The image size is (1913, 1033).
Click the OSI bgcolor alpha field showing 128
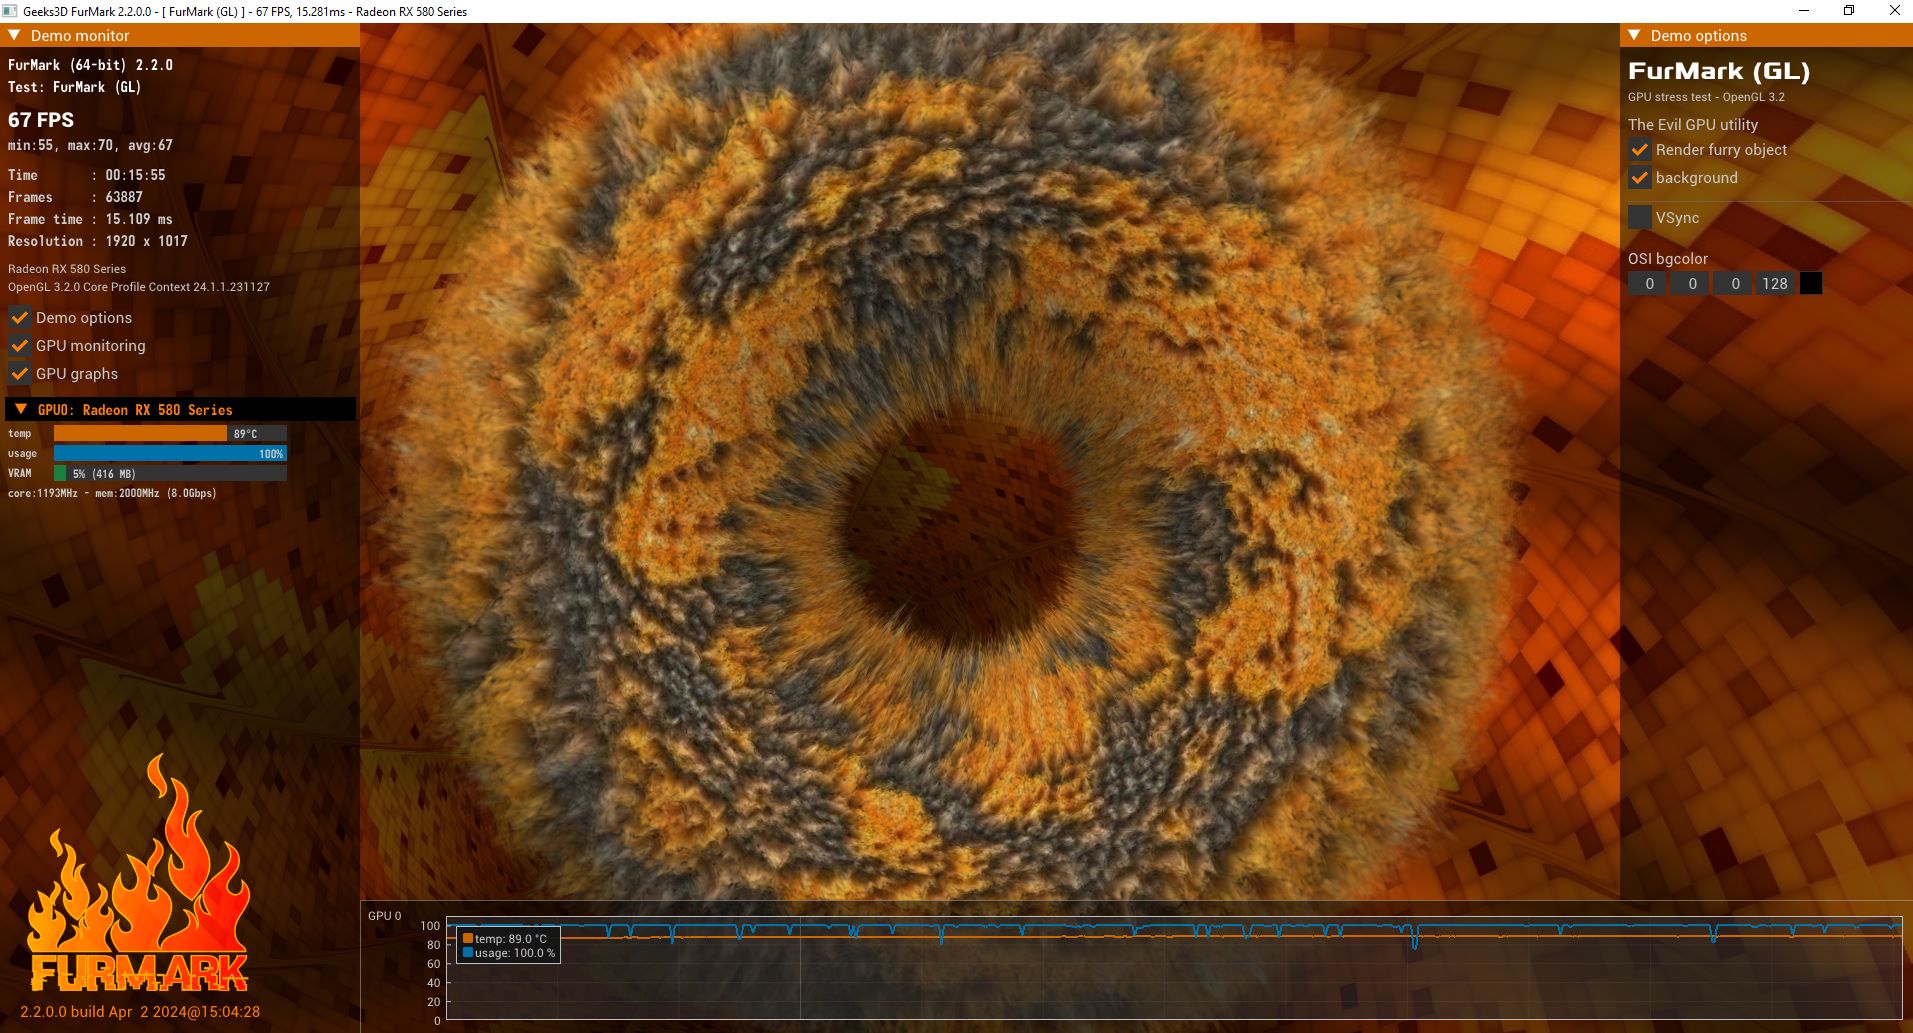(1775, 283)
